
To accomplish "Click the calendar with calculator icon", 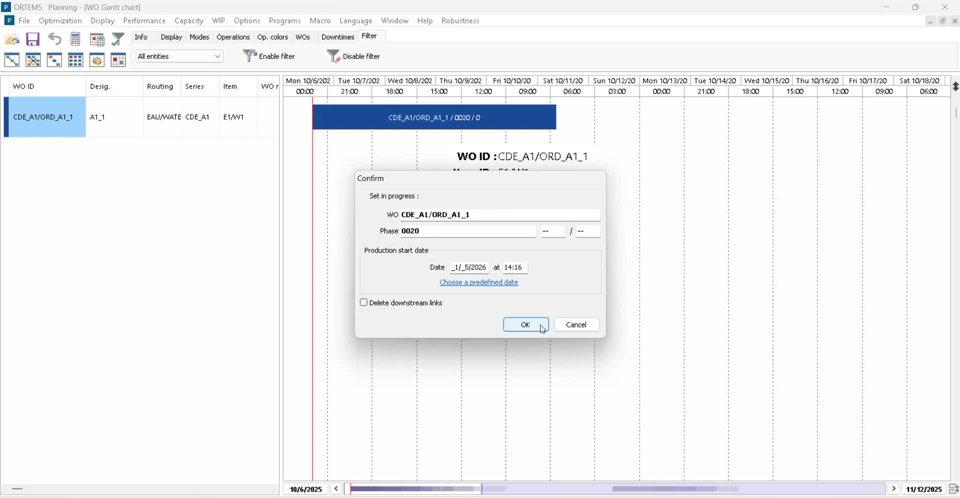I will (97, 39).
